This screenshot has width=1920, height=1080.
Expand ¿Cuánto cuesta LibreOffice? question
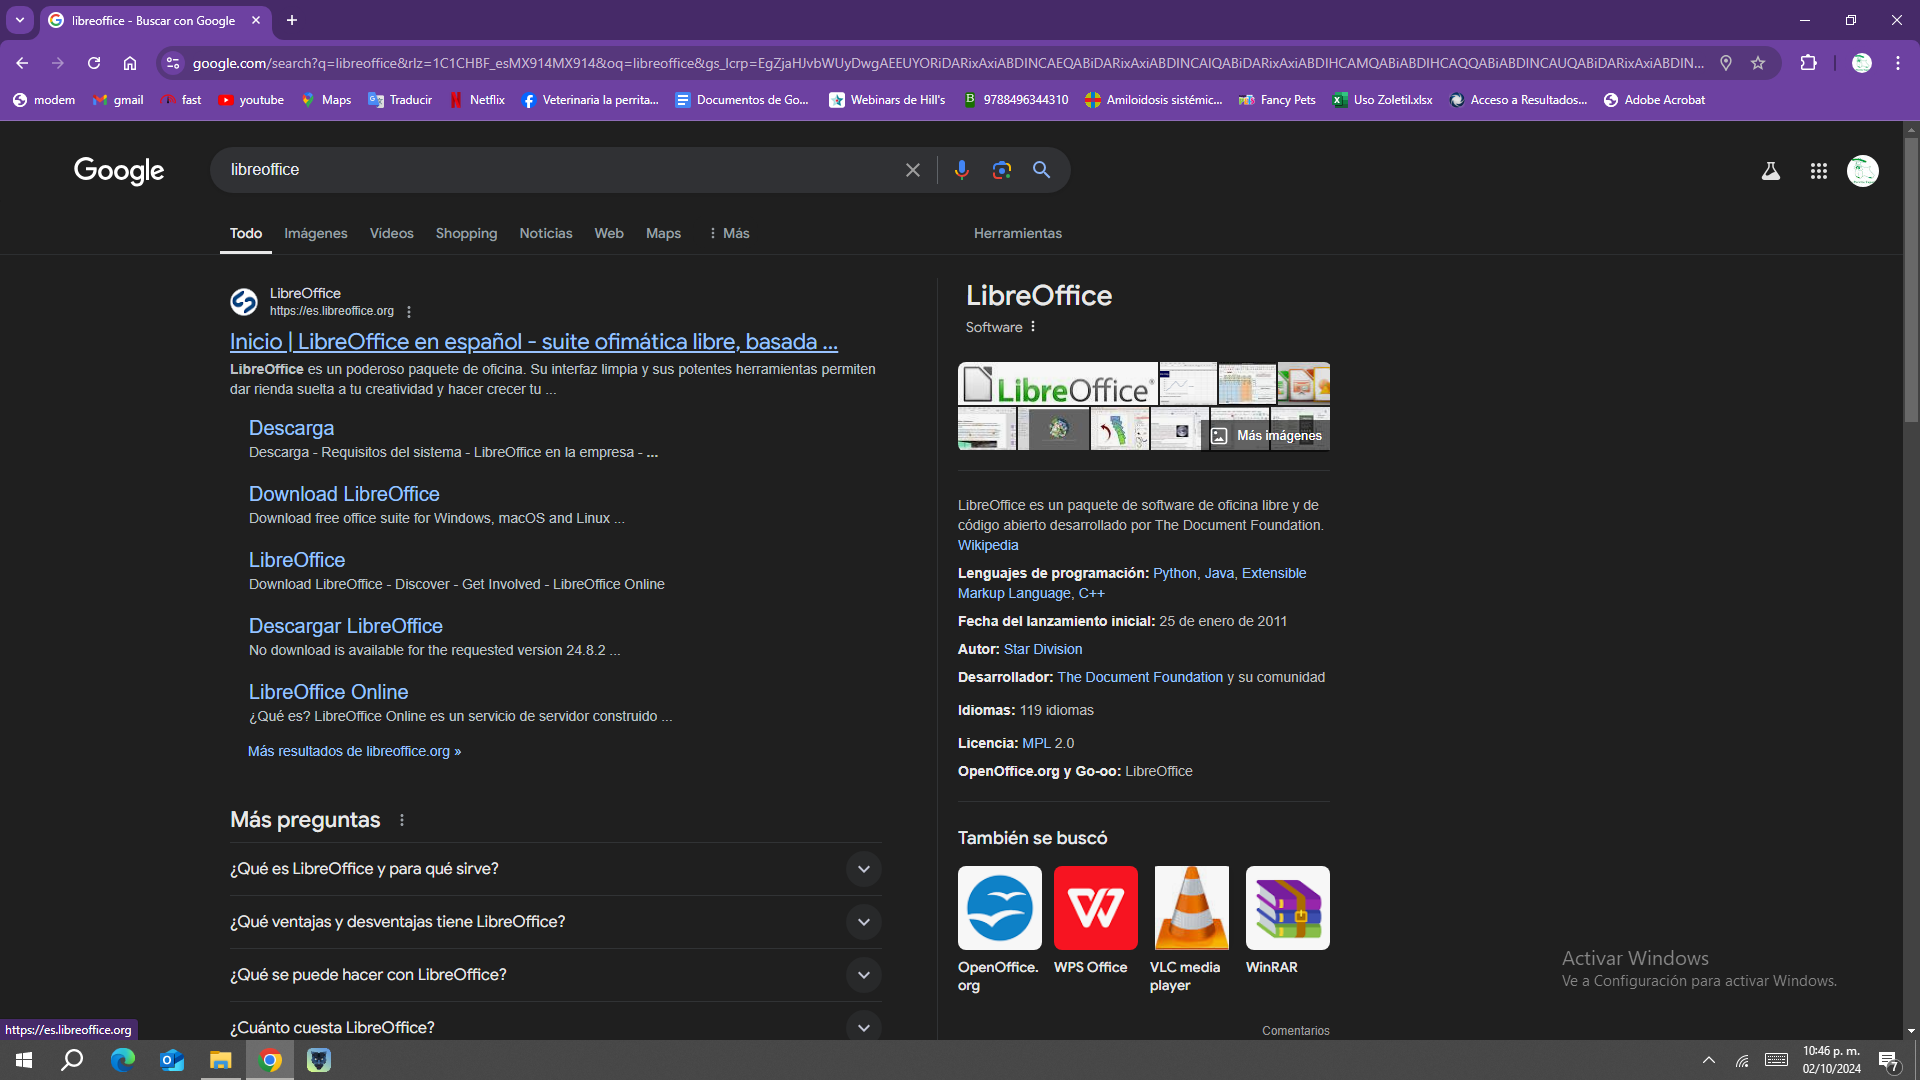(x=555, y=1026)
